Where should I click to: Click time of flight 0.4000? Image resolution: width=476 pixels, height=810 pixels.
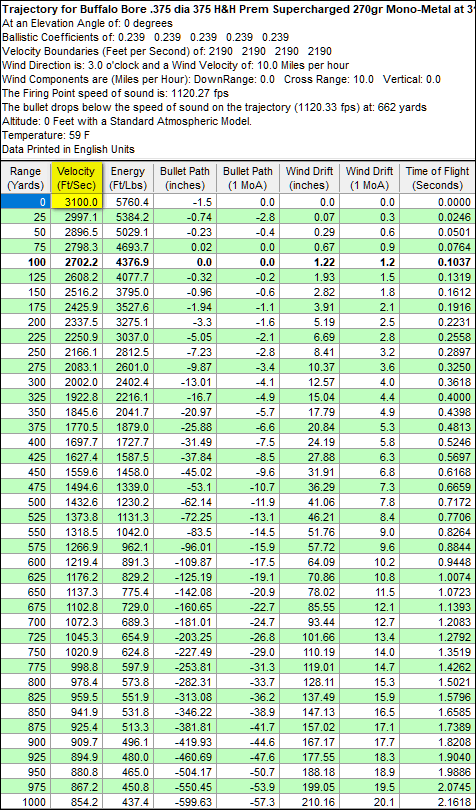(437, 397)
